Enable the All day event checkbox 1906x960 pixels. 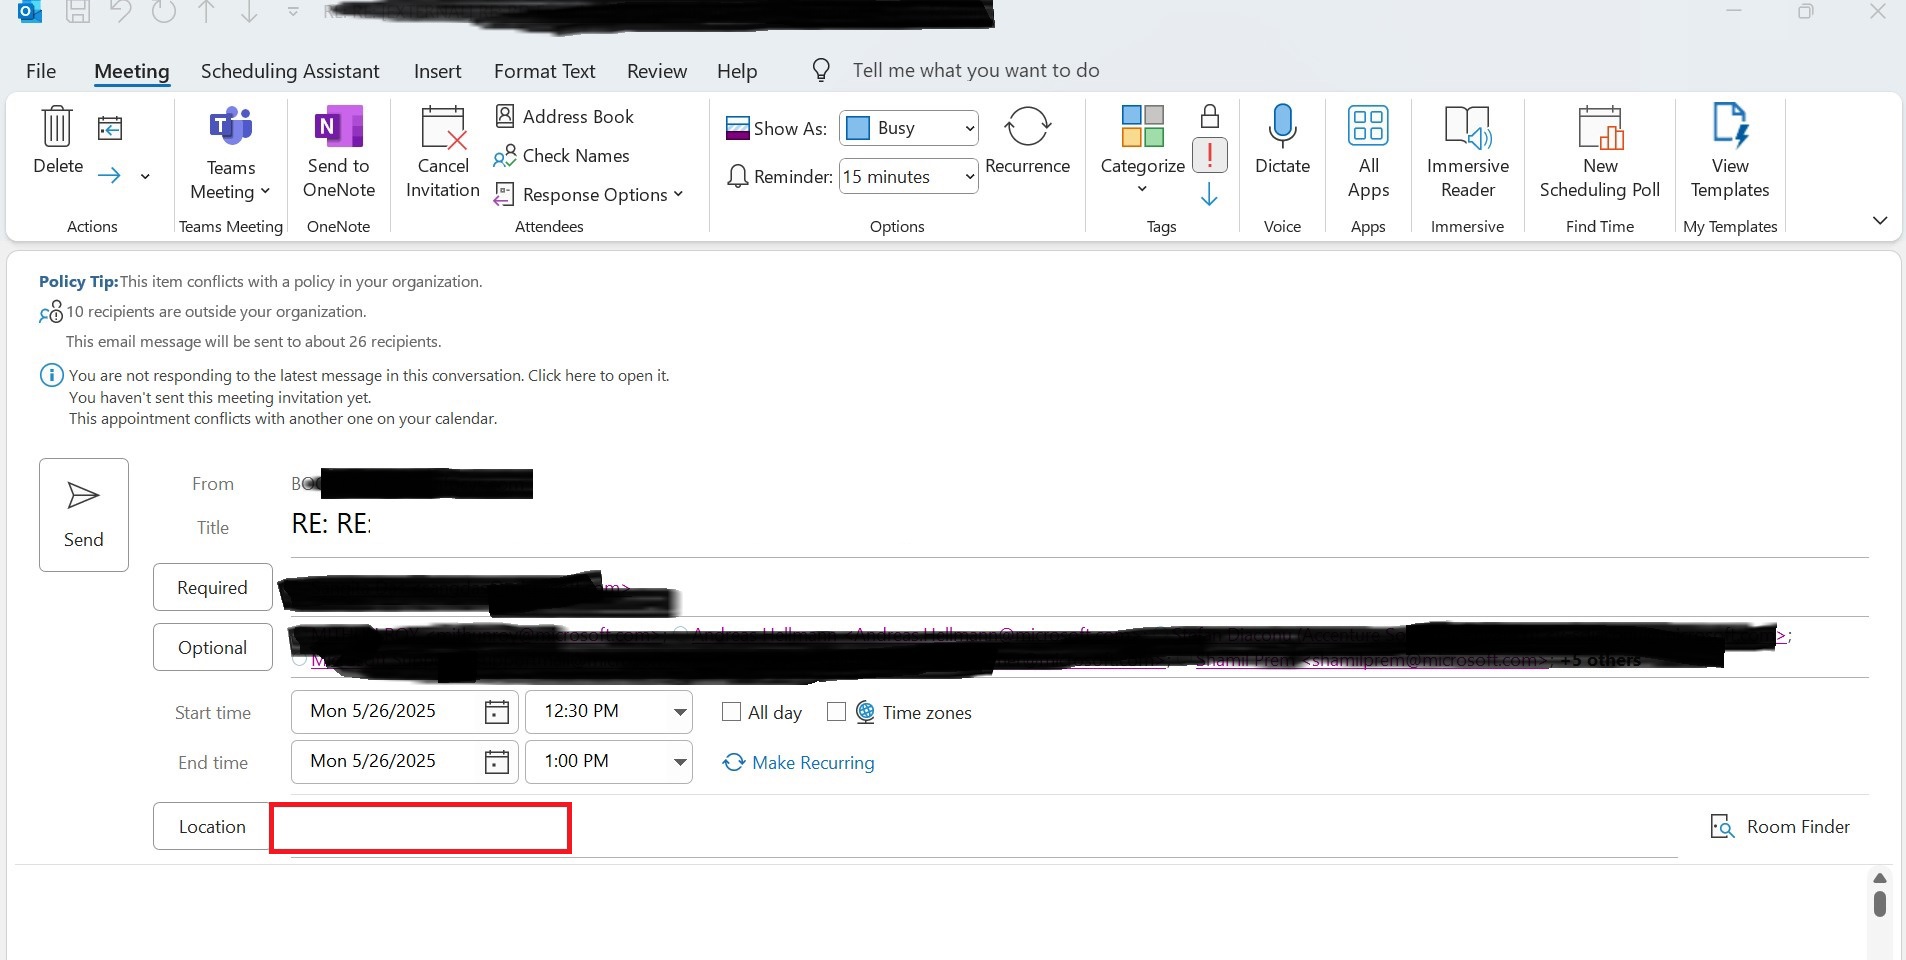[731, 712]
